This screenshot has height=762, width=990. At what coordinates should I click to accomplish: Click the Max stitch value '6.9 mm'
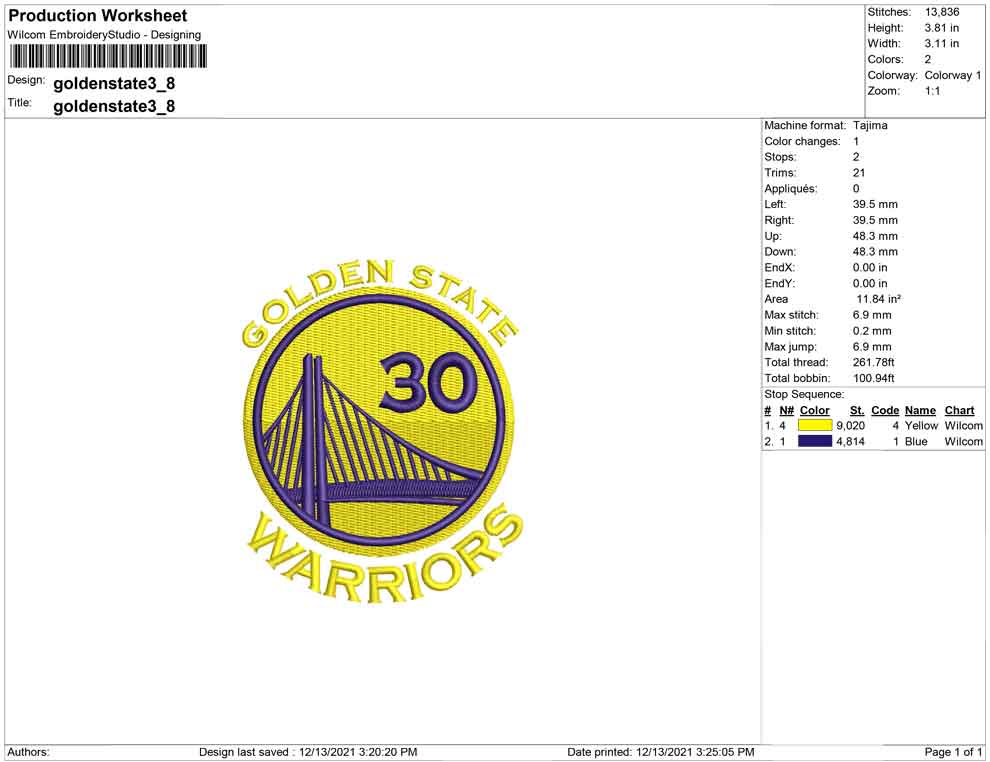click(872, 314)
